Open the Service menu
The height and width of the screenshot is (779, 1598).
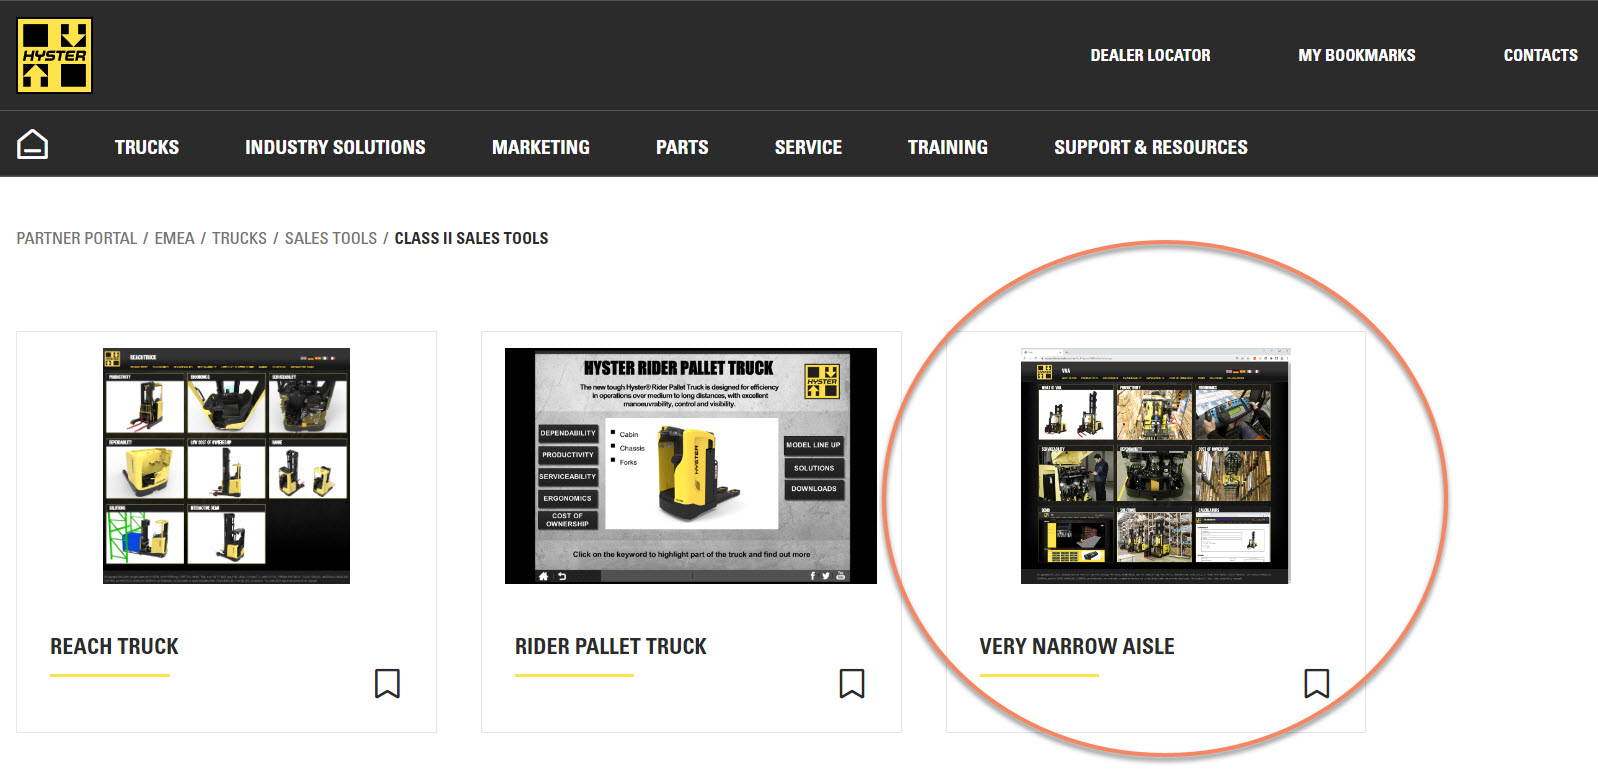click(808, 147)
